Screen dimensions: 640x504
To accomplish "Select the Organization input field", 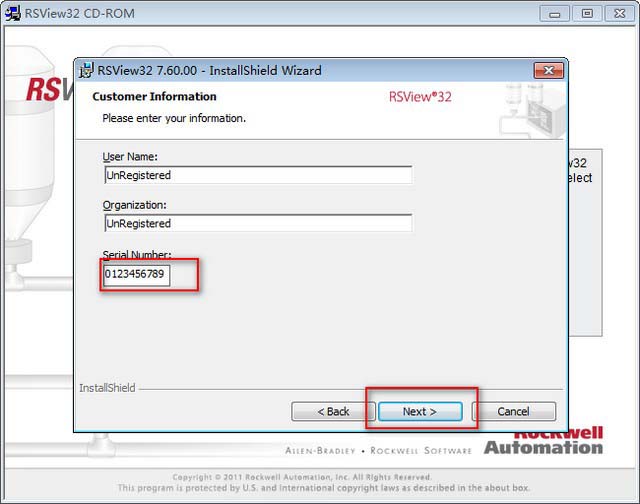I will pyautogui.click(x=258, y=223).
